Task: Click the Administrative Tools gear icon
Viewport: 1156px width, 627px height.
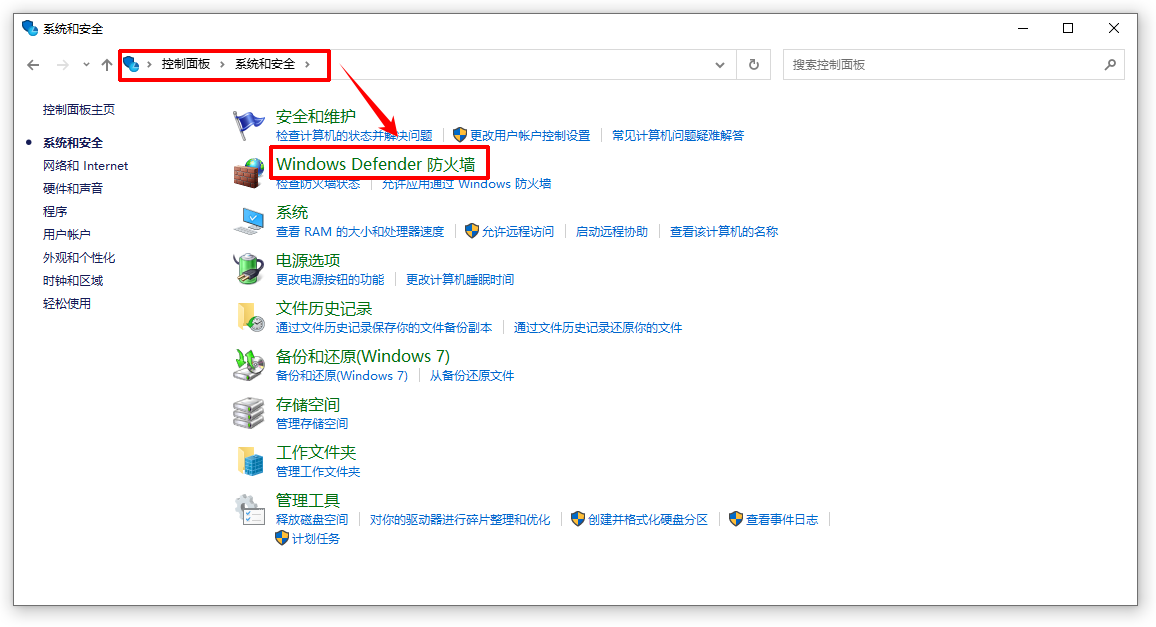Action: pos(249,510)
